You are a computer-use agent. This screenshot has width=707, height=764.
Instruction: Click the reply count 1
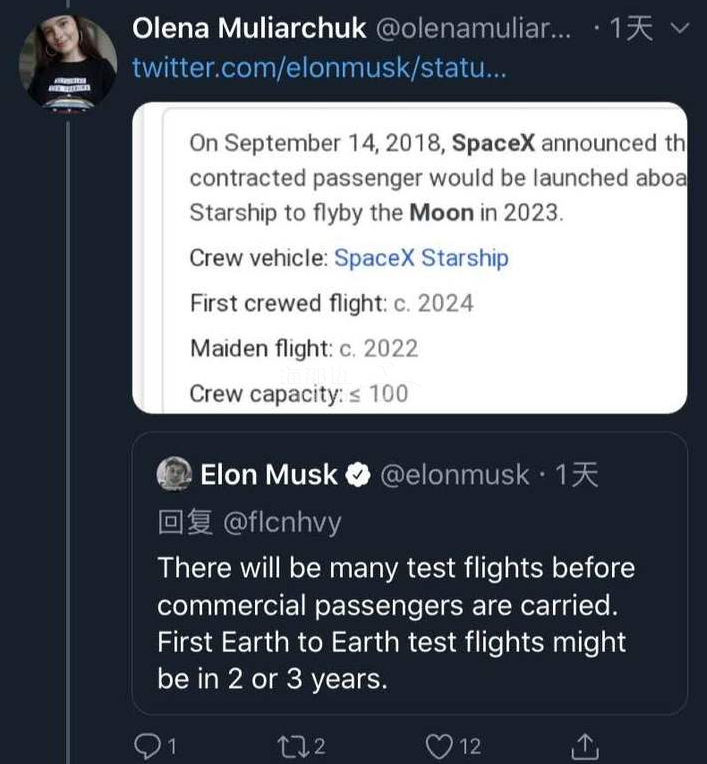point(172,746)
